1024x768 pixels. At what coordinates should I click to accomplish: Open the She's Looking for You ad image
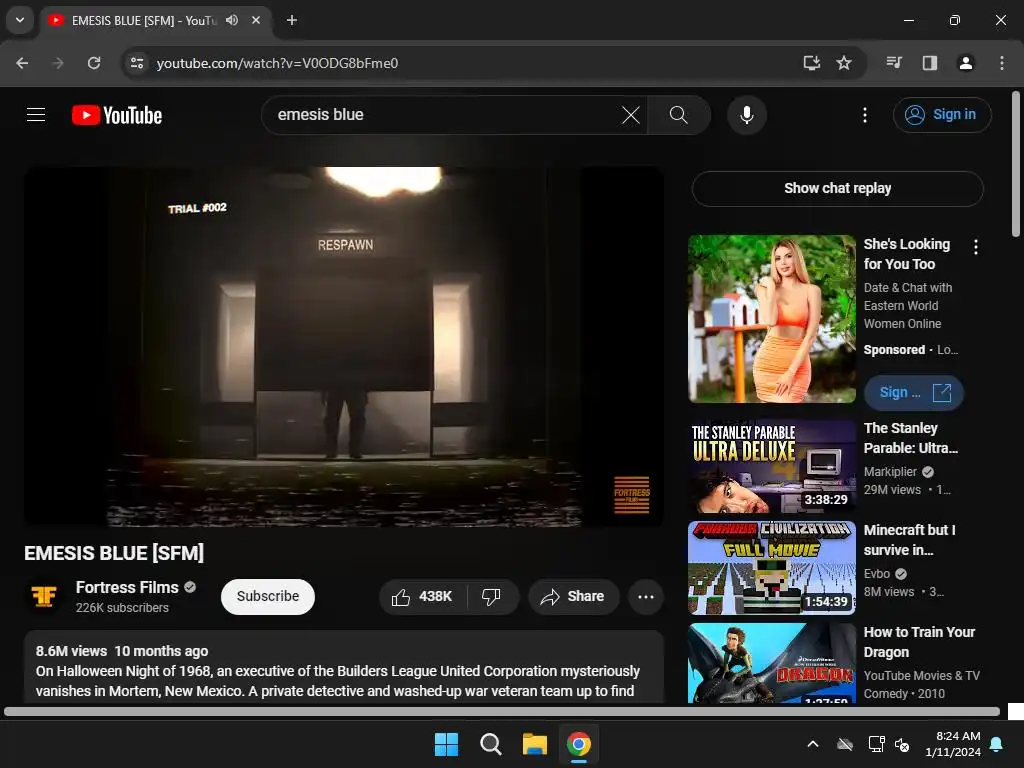[771, 319]
